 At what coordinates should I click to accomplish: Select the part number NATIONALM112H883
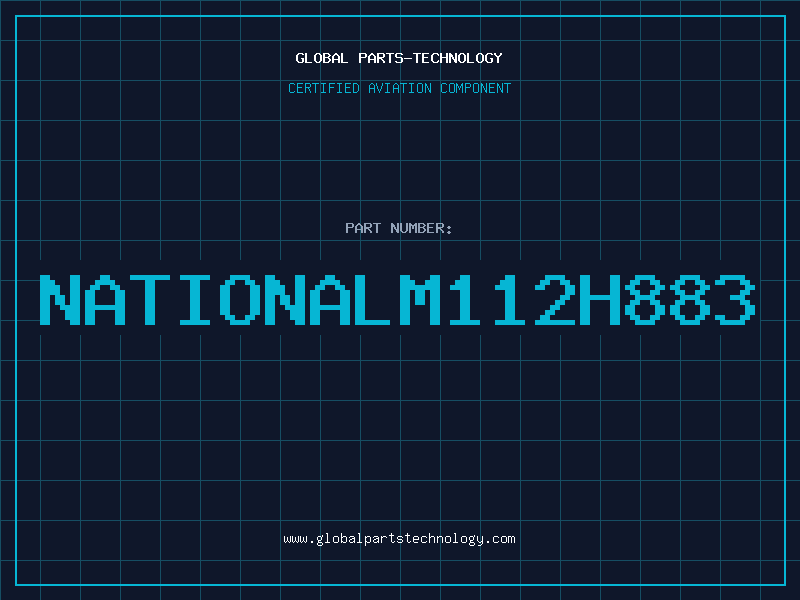coord(397,300)
